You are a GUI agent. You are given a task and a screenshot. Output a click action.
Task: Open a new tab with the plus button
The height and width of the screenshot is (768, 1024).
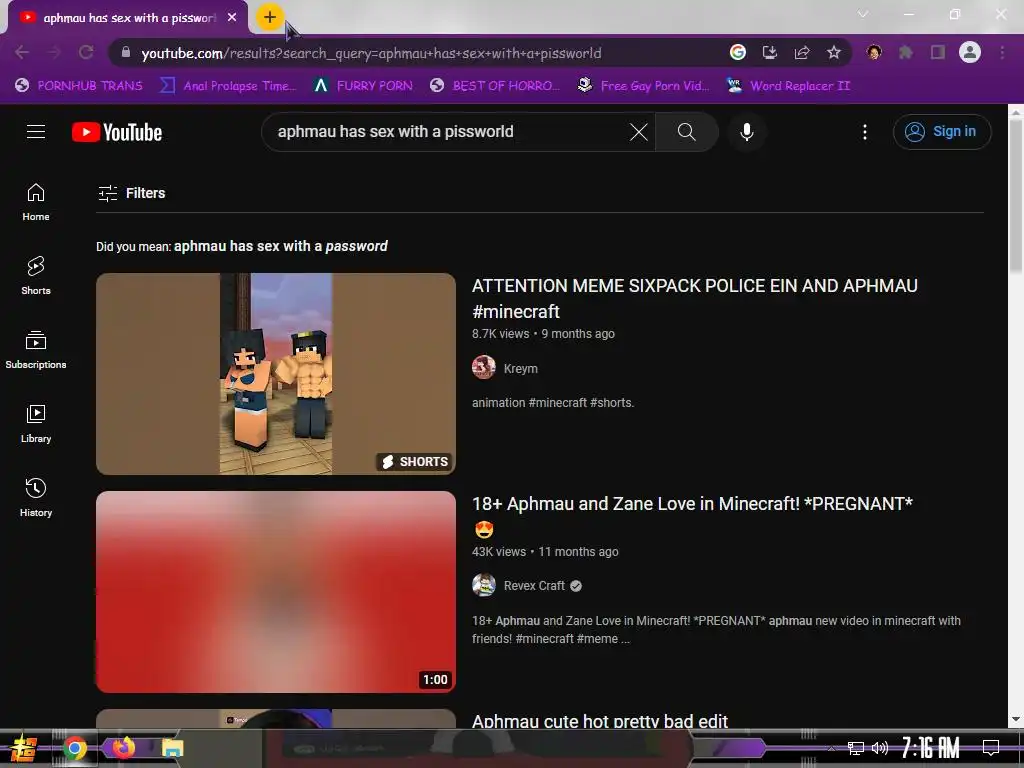click(270, 17)
